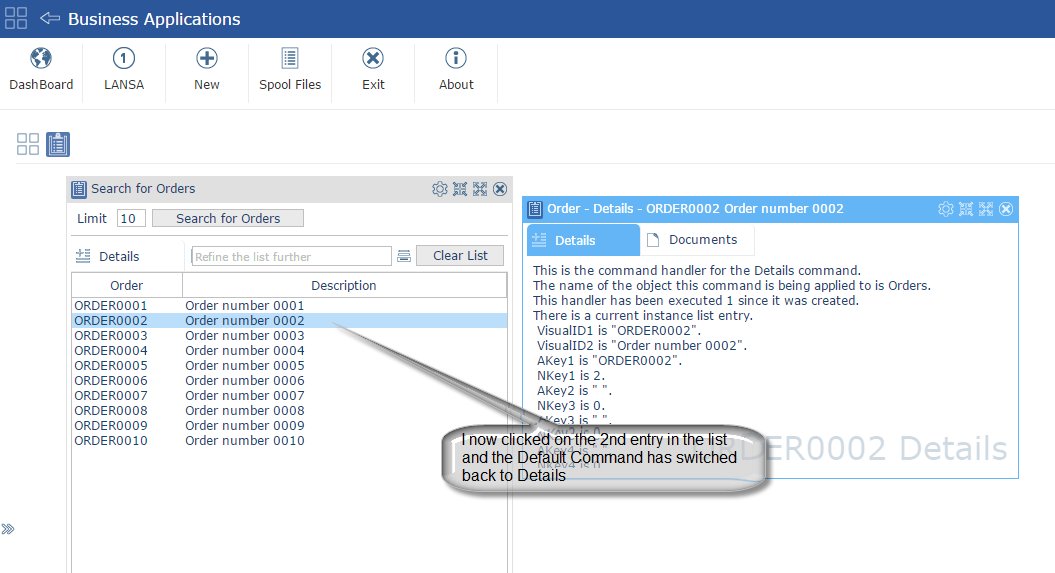Switch to the tile grid view icon
Screen dimensions: 1055x573
(x=28, y=144)
